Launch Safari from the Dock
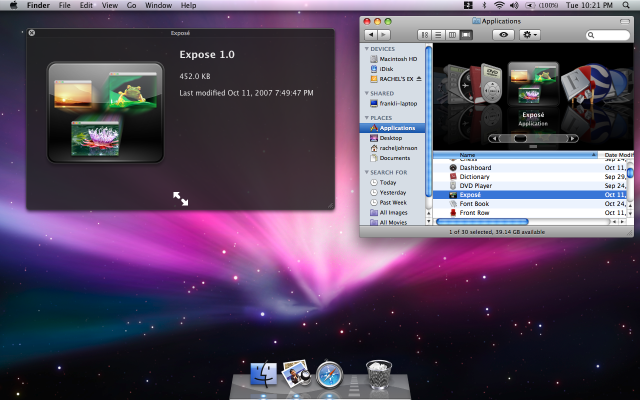The image size is (640, 400). [329, 374]
